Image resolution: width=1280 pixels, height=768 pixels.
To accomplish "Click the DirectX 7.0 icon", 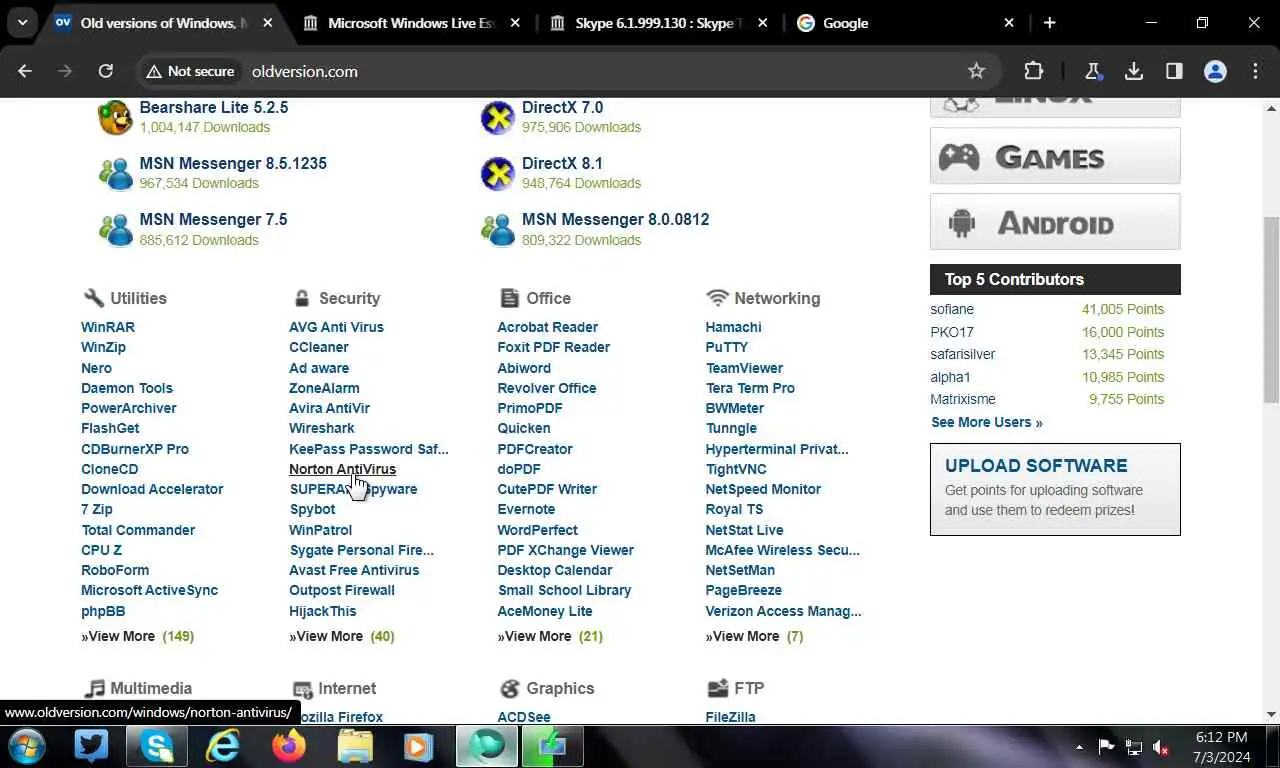I will click(x=497, y=117).
